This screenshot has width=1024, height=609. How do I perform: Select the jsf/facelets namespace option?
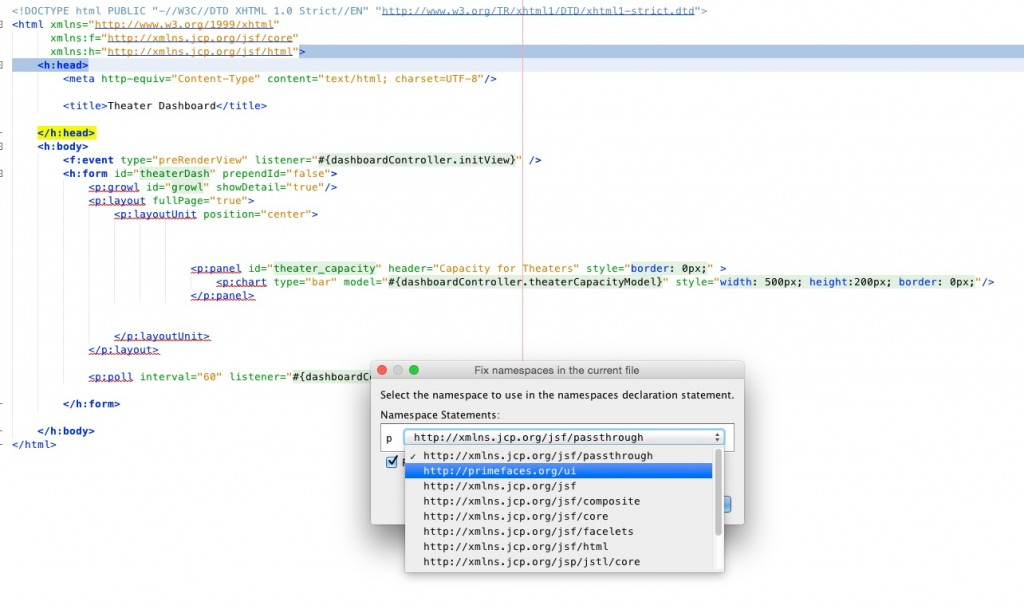(558, 531)
